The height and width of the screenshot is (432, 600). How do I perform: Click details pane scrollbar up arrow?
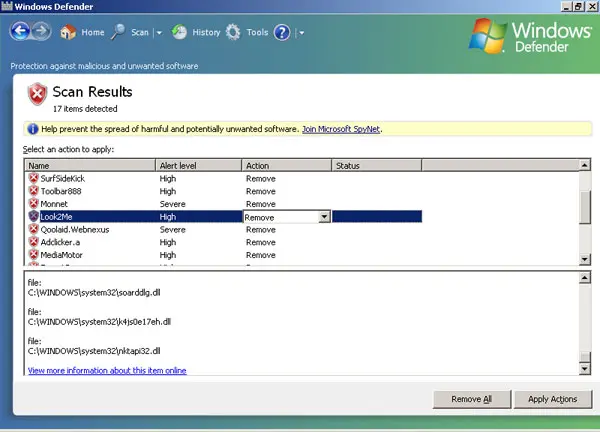584,278
